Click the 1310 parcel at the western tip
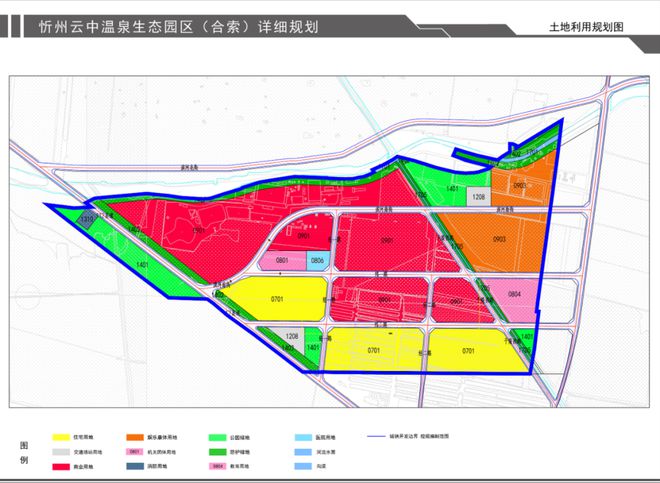The image size is (660, 483). click(87, 219)
